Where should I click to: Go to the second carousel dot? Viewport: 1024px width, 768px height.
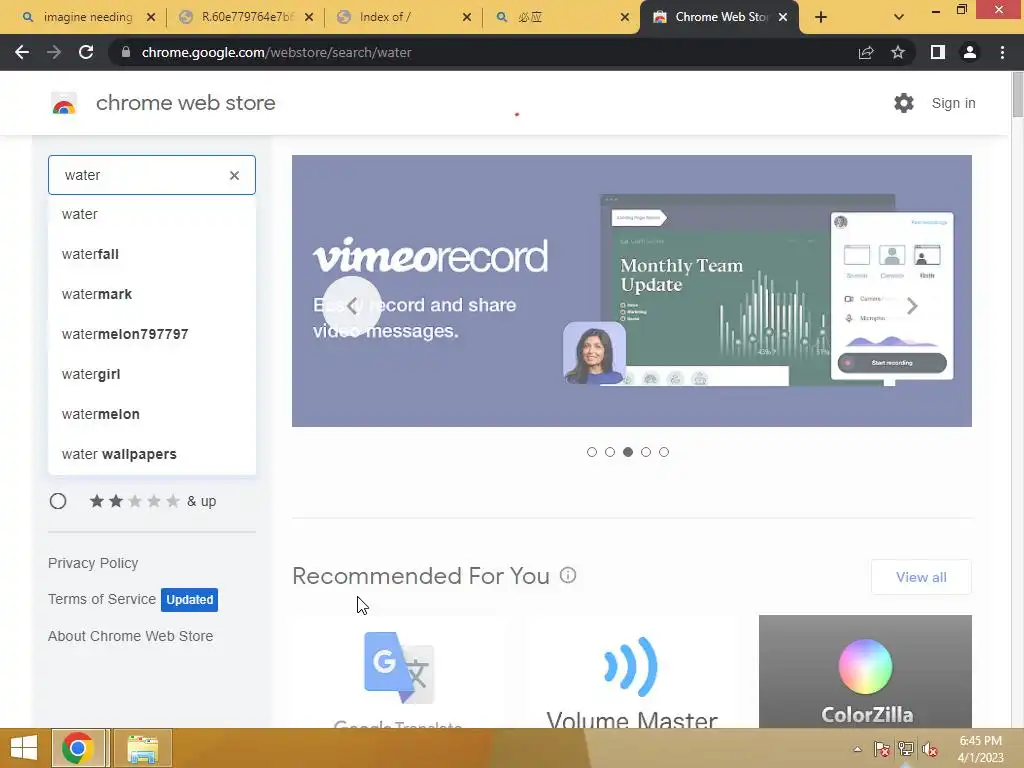point(610,452)
